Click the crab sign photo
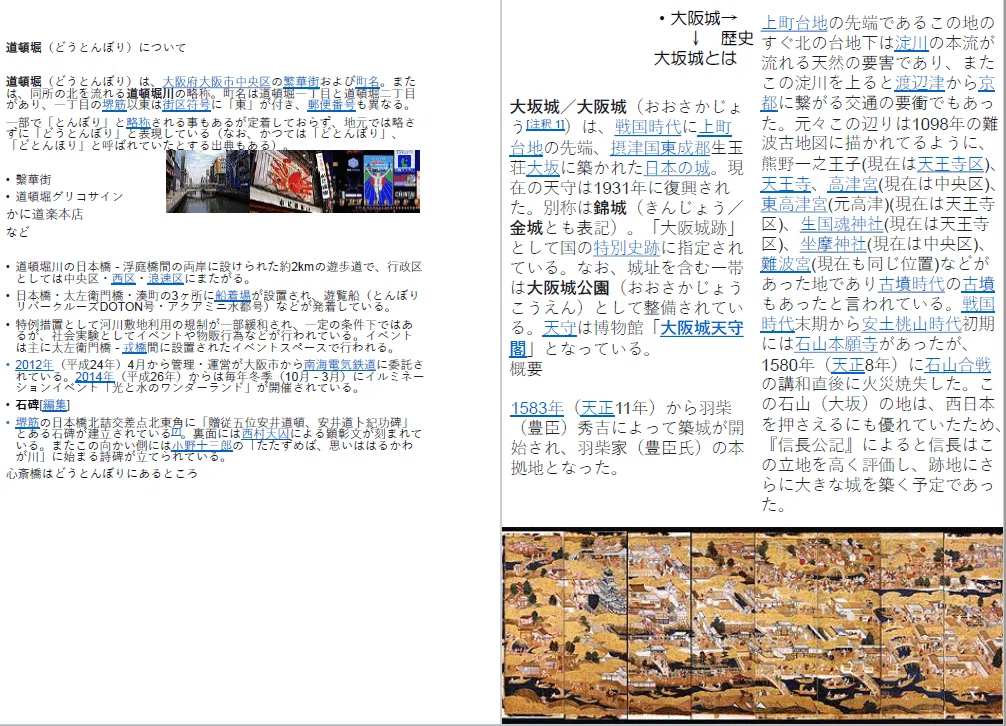Viewport: 1006px width, 726px height. 292,182
